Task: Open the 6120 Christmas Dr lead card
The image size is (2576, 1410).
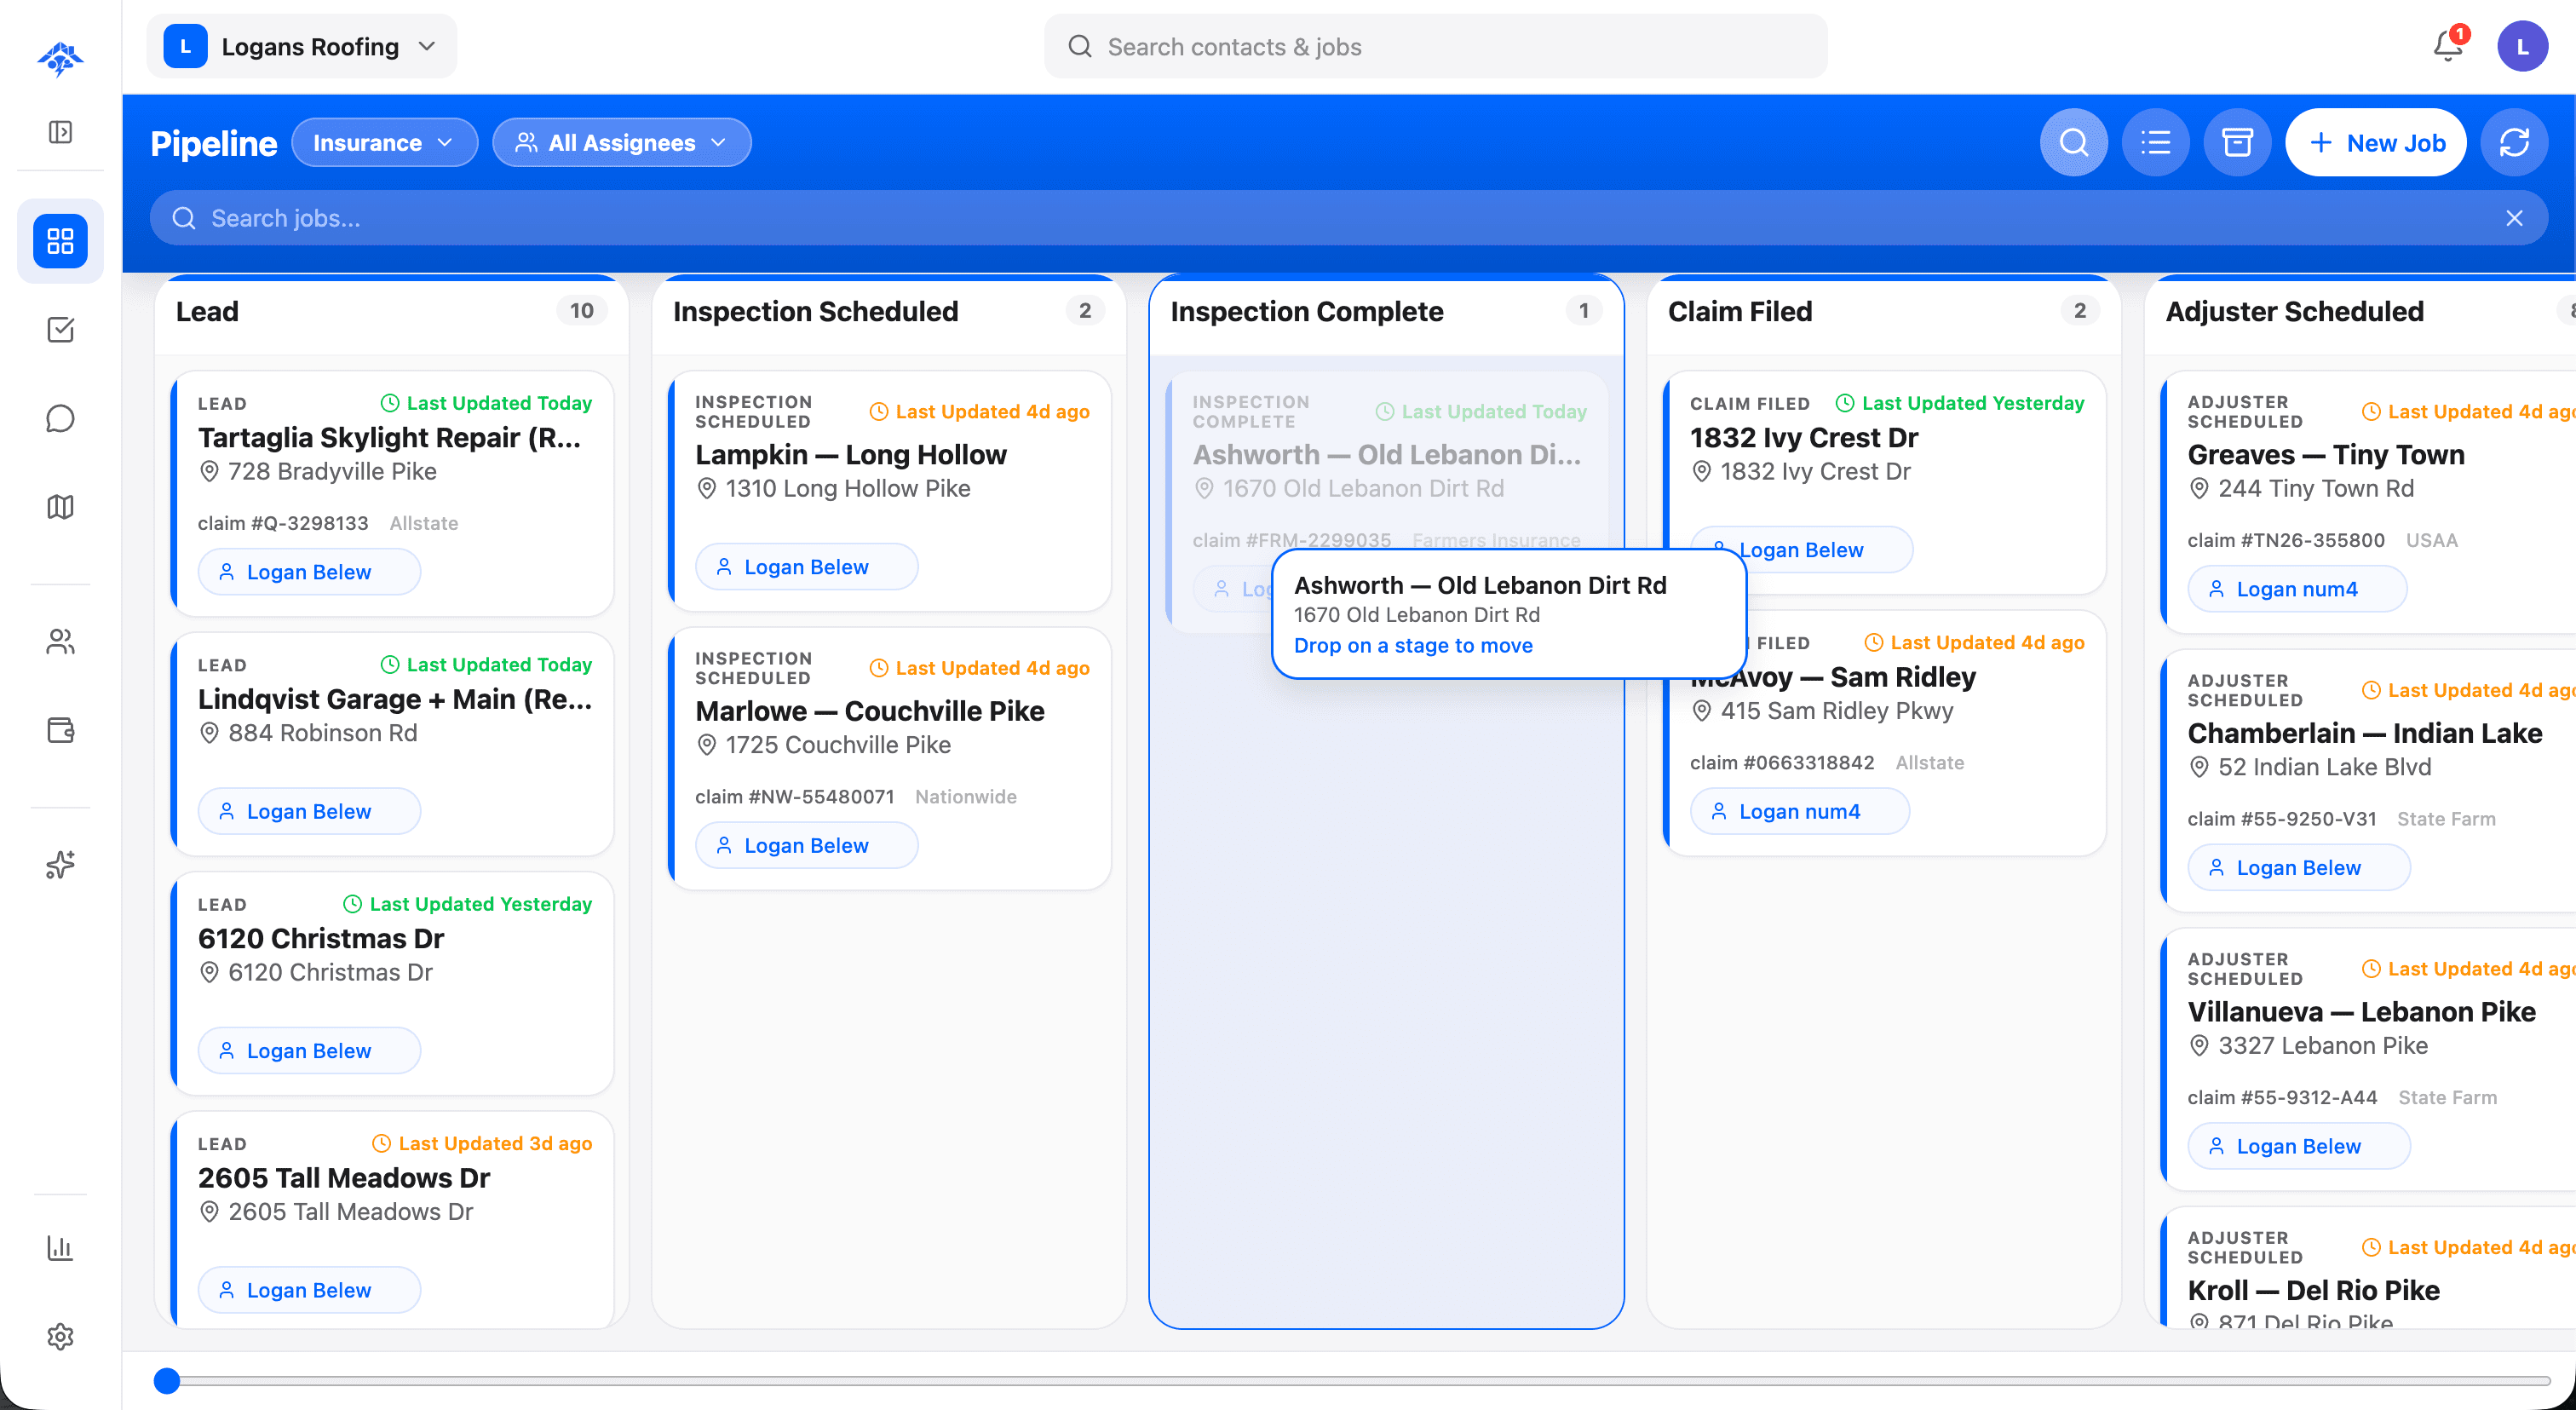Action: (x=392, y=983)
